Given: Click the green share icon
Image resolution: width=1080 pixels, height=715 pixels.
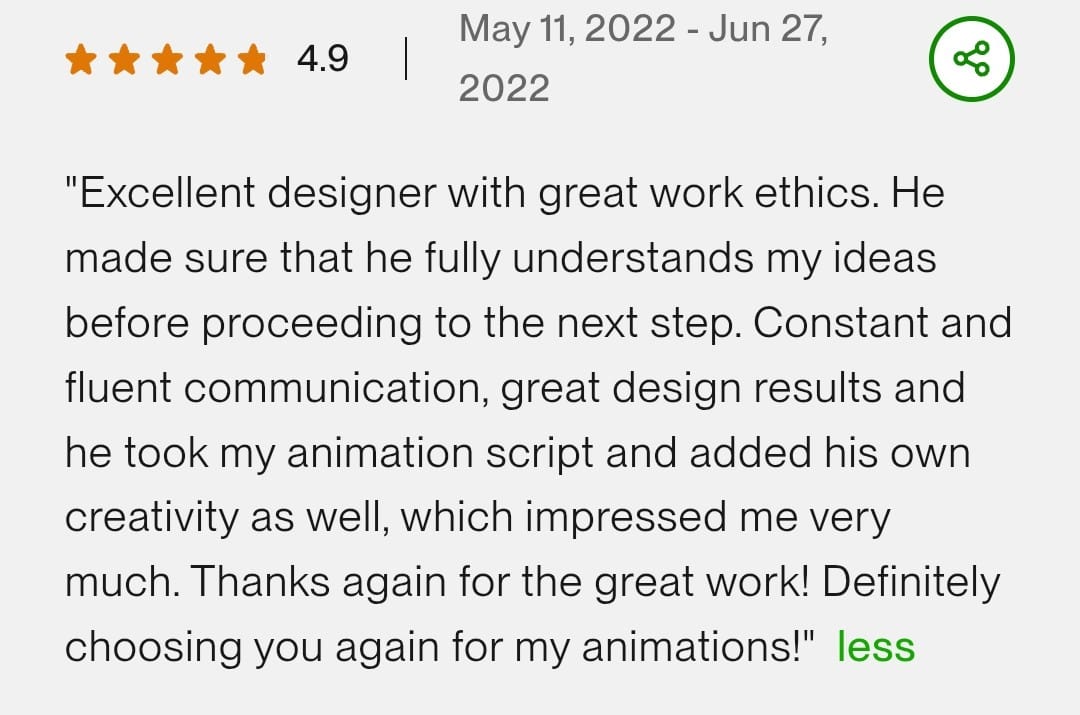Looking at the screenshot, I should (x=971, y=59).
